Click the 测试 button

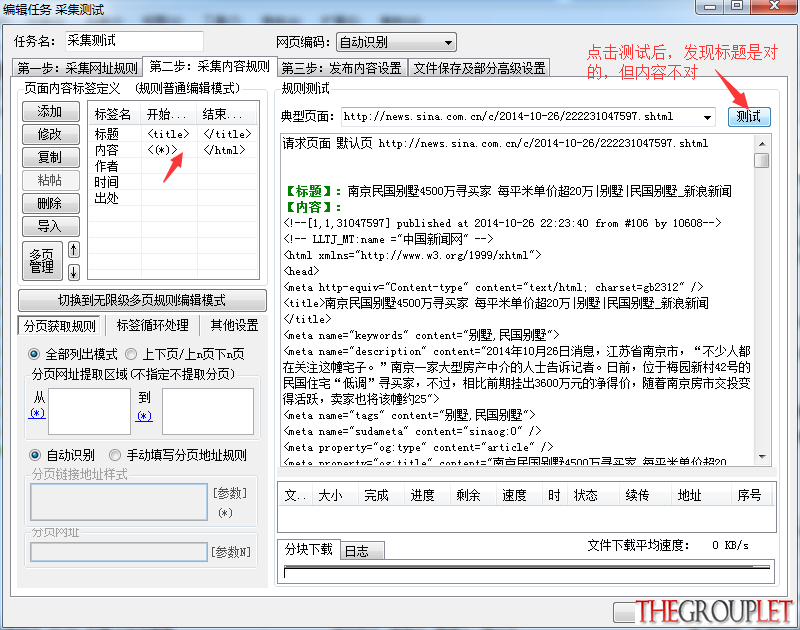coord(749,117)
